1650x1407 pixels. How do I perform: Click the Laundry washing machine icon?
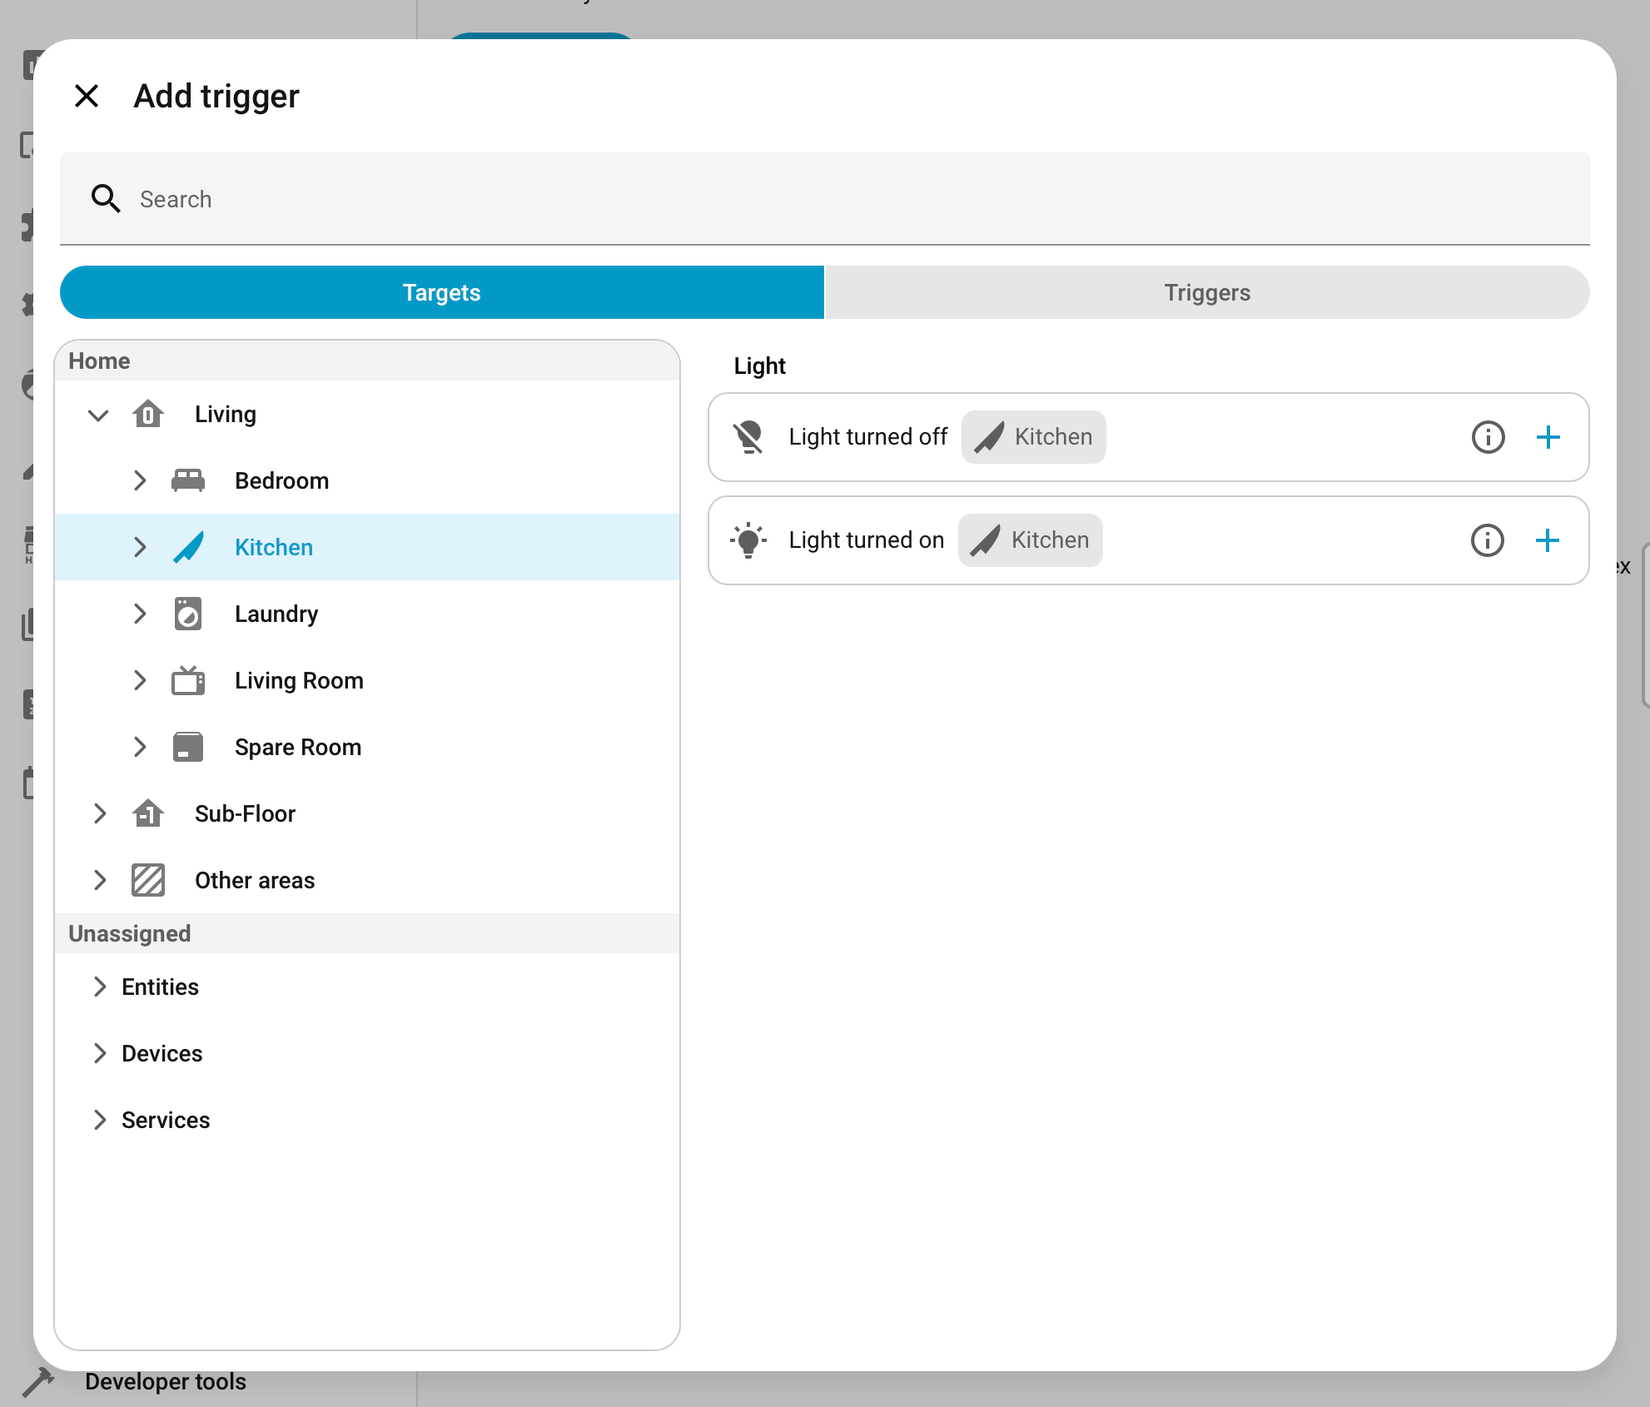pyautogui.click(x=188, y=613)
